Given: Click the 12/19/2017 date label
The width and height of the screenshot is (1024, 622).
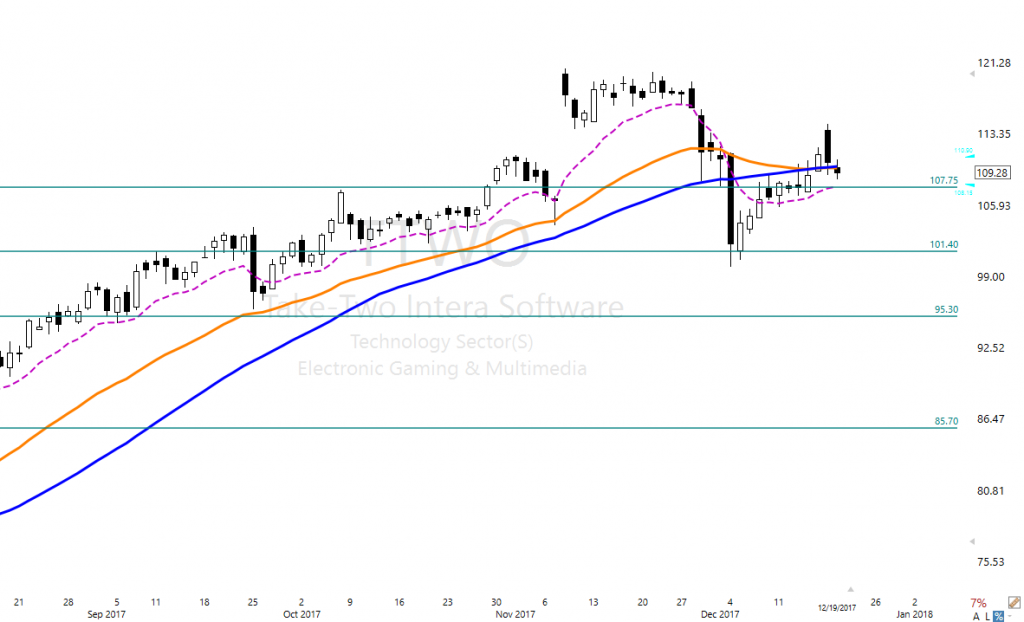Looking at the screenshot, I should click(836, 607).
